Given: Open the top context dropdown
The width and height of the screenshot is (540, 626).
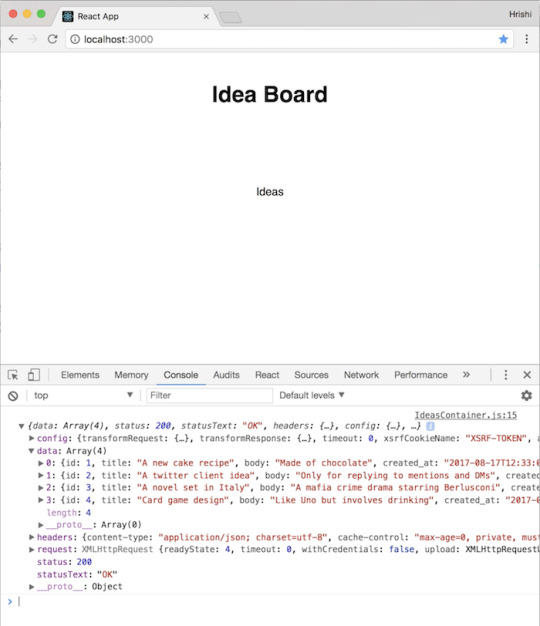Looking at the screenshot, I should click(x=83, y=395).
